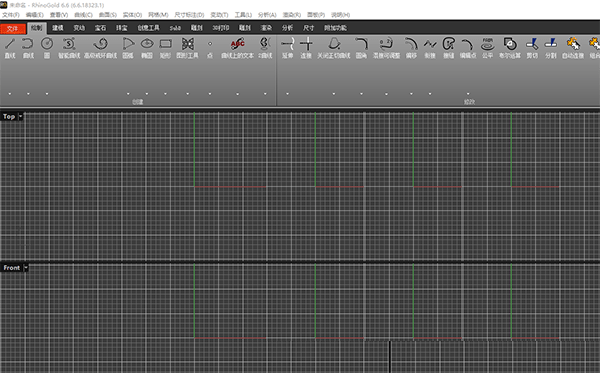Screen dimensions: 600x373
Task: Switch to the 尺寸 ribbon tab
Action: [x=308, y=28]
